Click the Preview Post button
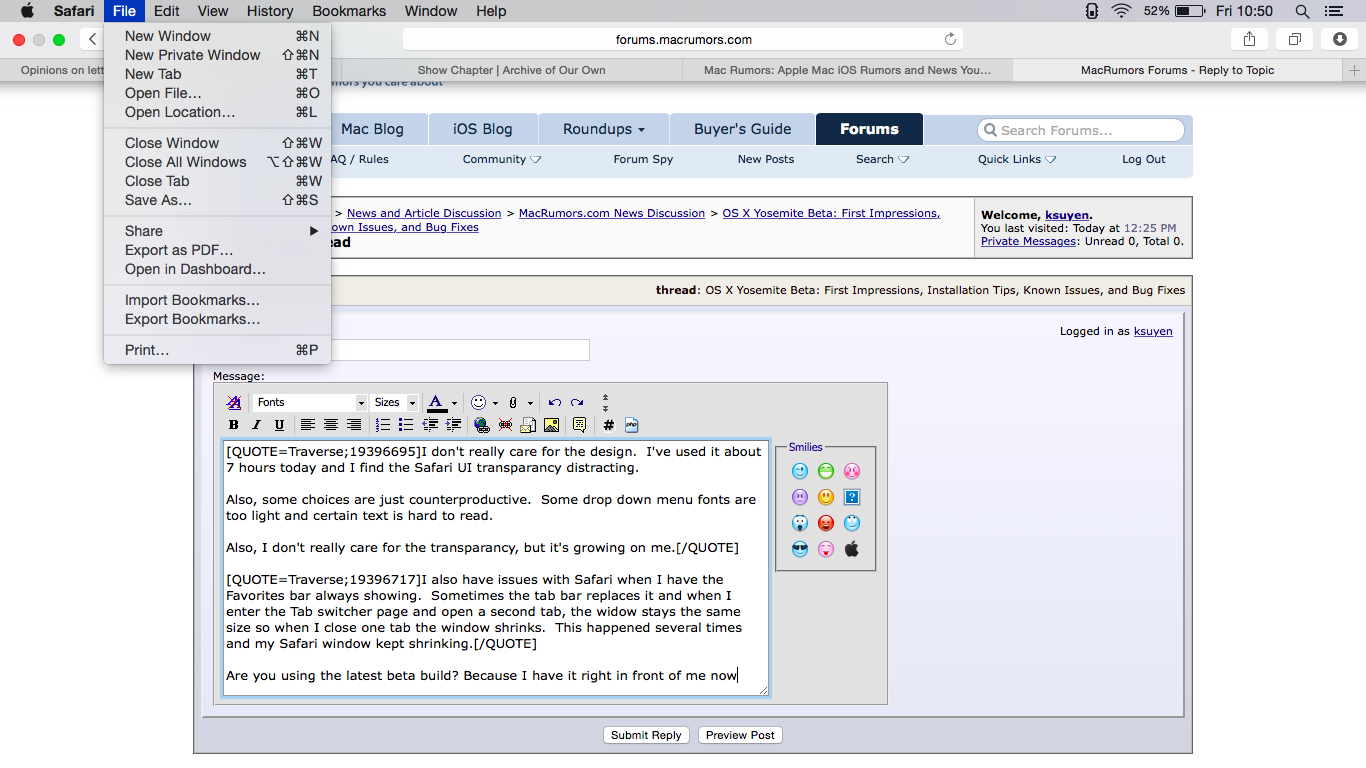The image size is (1366, 768). click(740, 735)
